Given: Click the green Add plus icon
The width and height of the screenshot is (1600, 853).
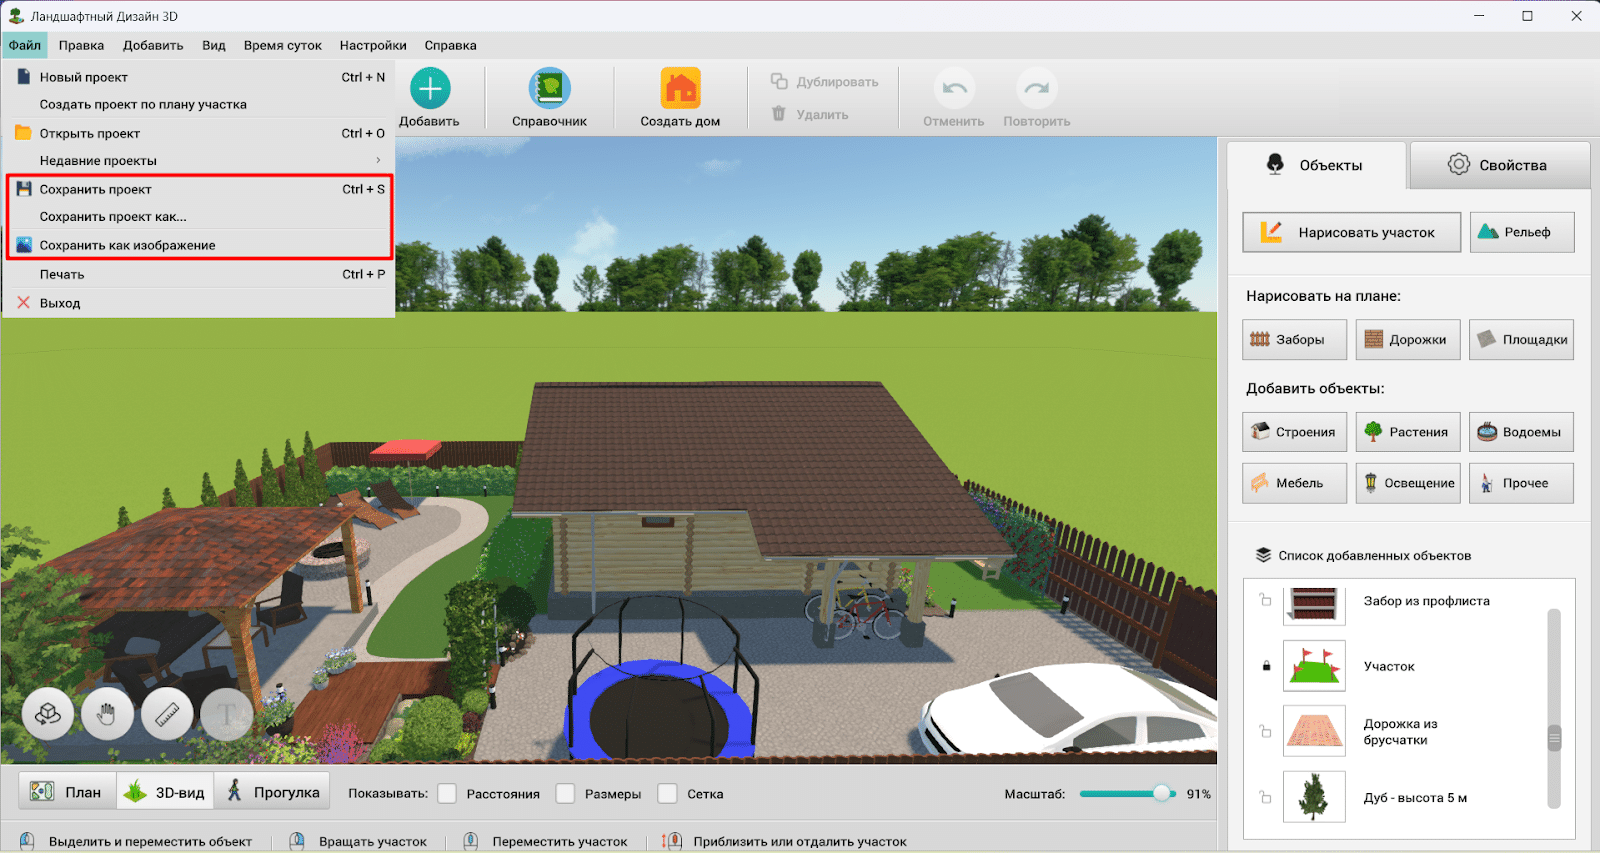Looking at the screenshot, I should point(430,89).
